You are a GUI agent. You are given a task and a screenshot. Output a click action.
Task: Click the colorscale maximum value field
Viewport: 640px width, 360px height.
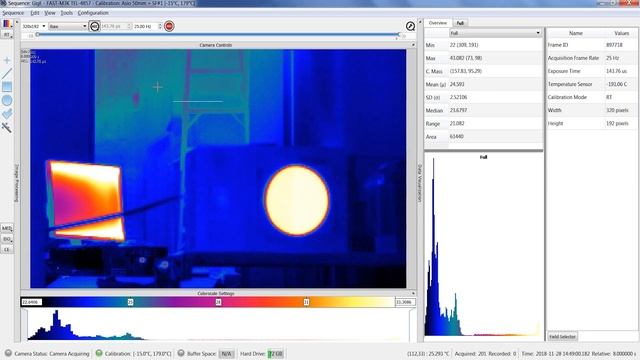point(405,302)
